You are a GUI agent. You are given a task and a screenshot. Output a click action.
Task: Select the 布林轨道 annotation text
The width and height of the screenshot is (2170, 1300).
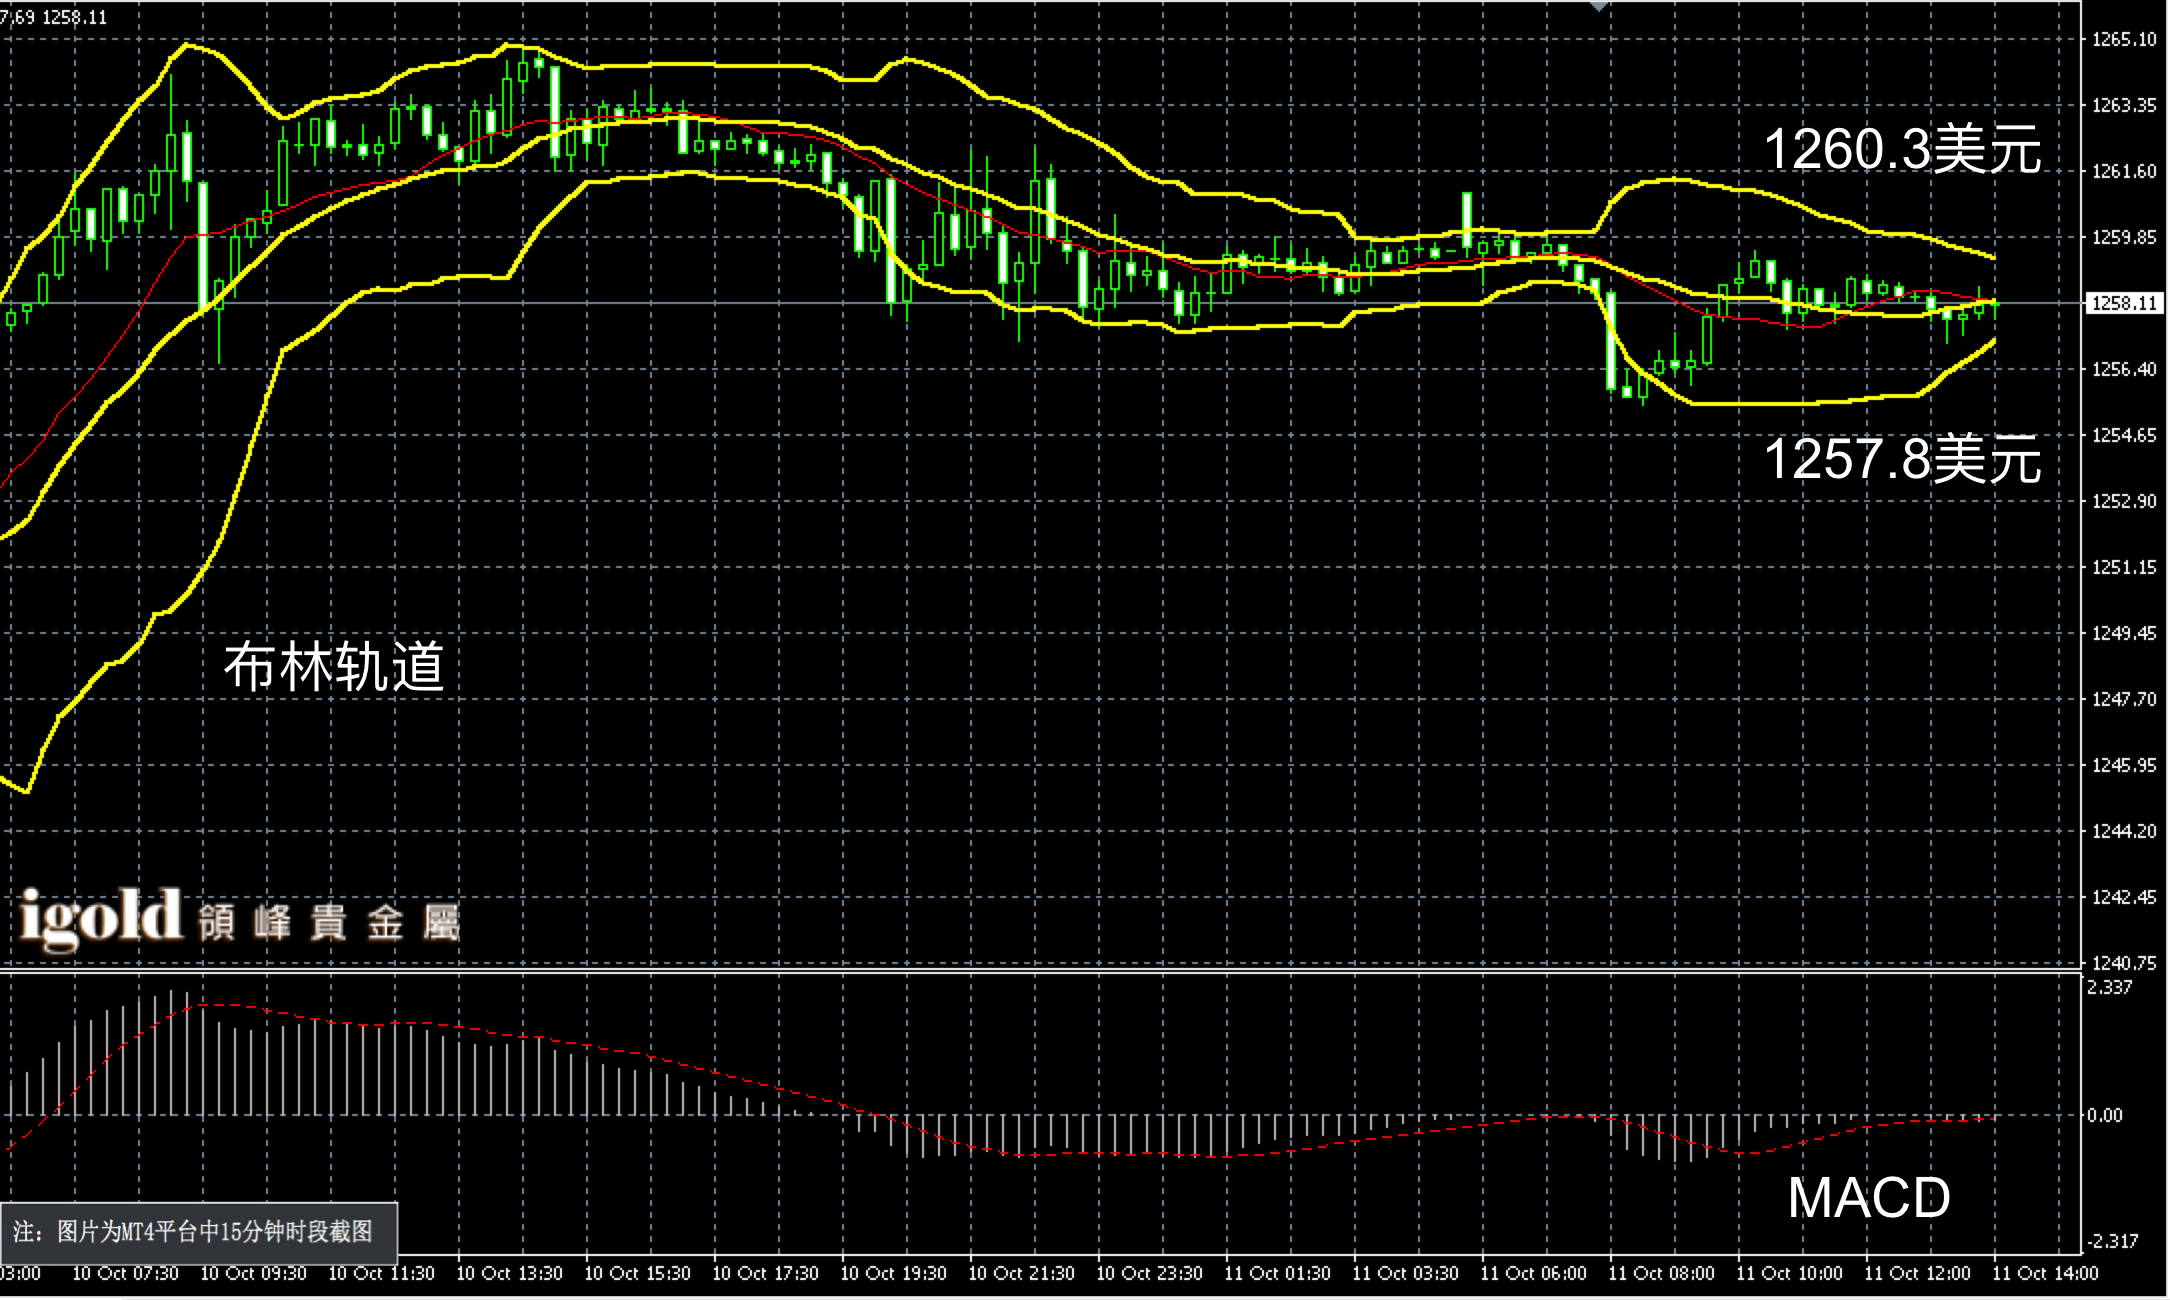pos(334,666)
